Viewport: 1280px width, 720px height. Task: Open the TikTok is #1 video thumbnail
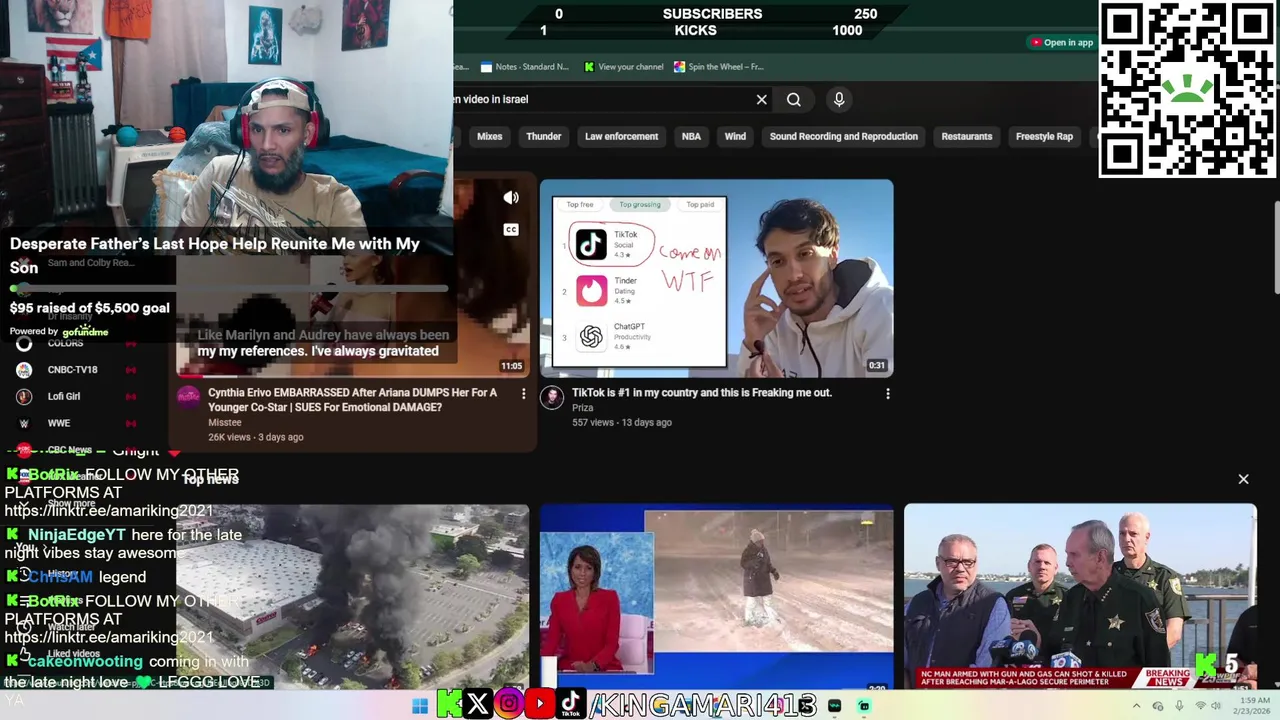pyautogui.click(x=716, y=279)
